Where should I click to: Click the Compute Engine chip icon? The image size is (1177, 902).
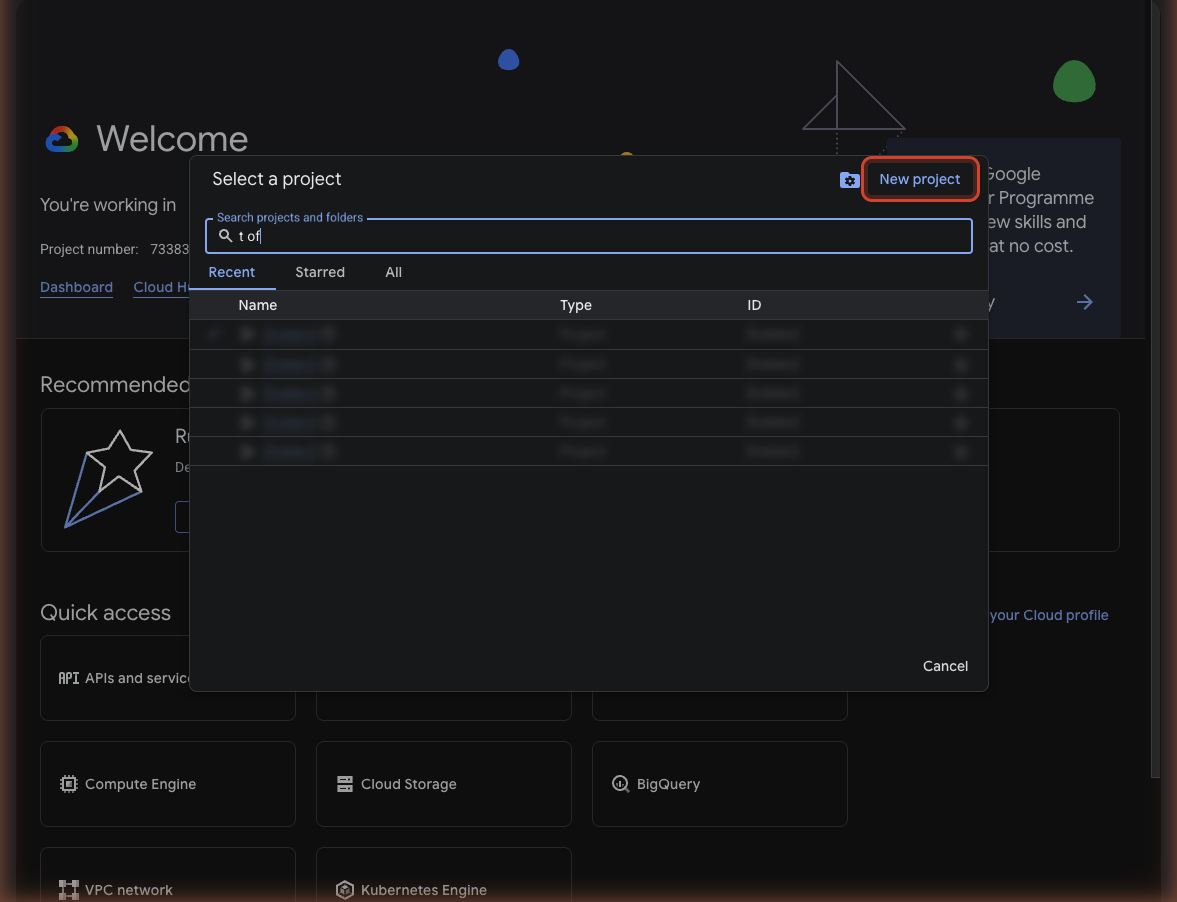[68, 784]
